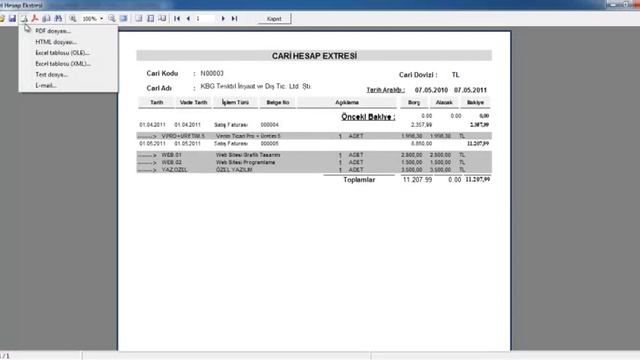Click the start date 07.05.2010
The image size is (640, 360).
(431, 90)
